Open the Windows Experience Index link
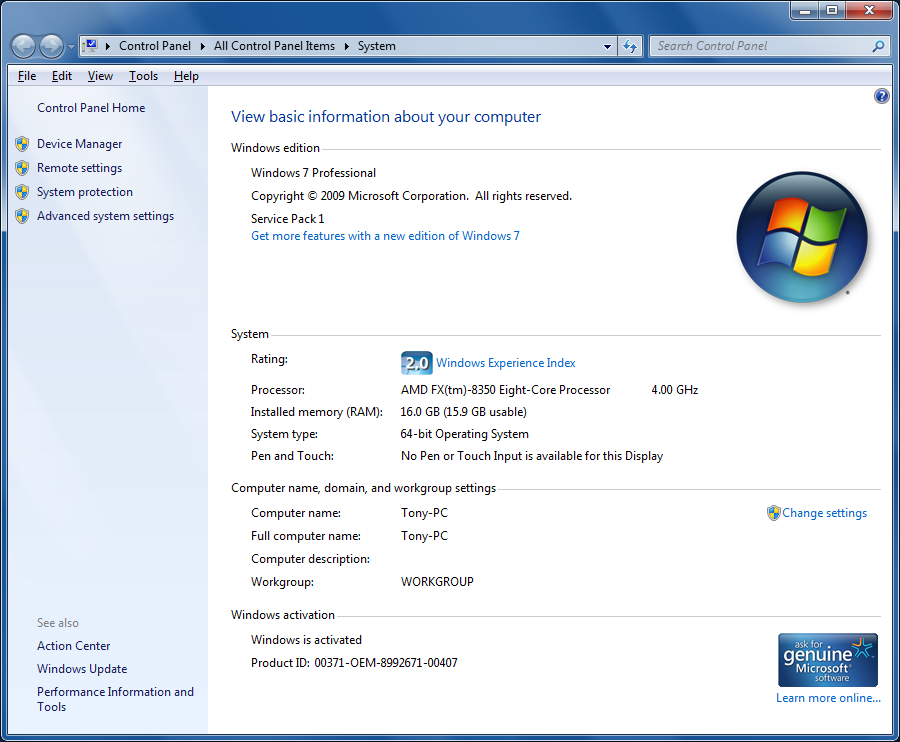 pos(506,363)
